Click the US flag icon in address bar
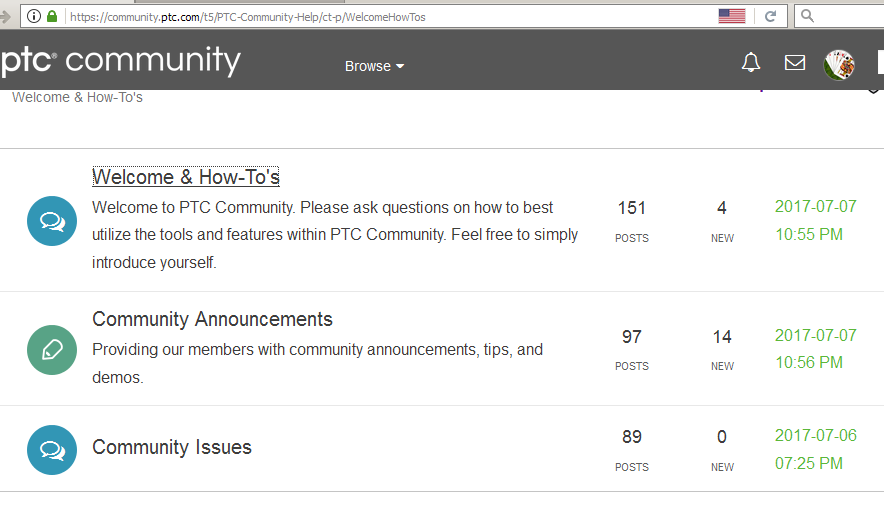 pos(732,16)
